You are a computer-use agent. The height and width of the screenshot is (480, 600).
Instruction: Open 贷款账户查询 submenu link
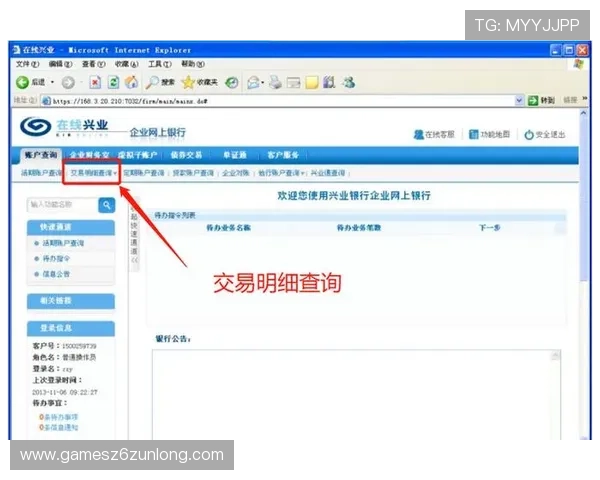[193, 173]
